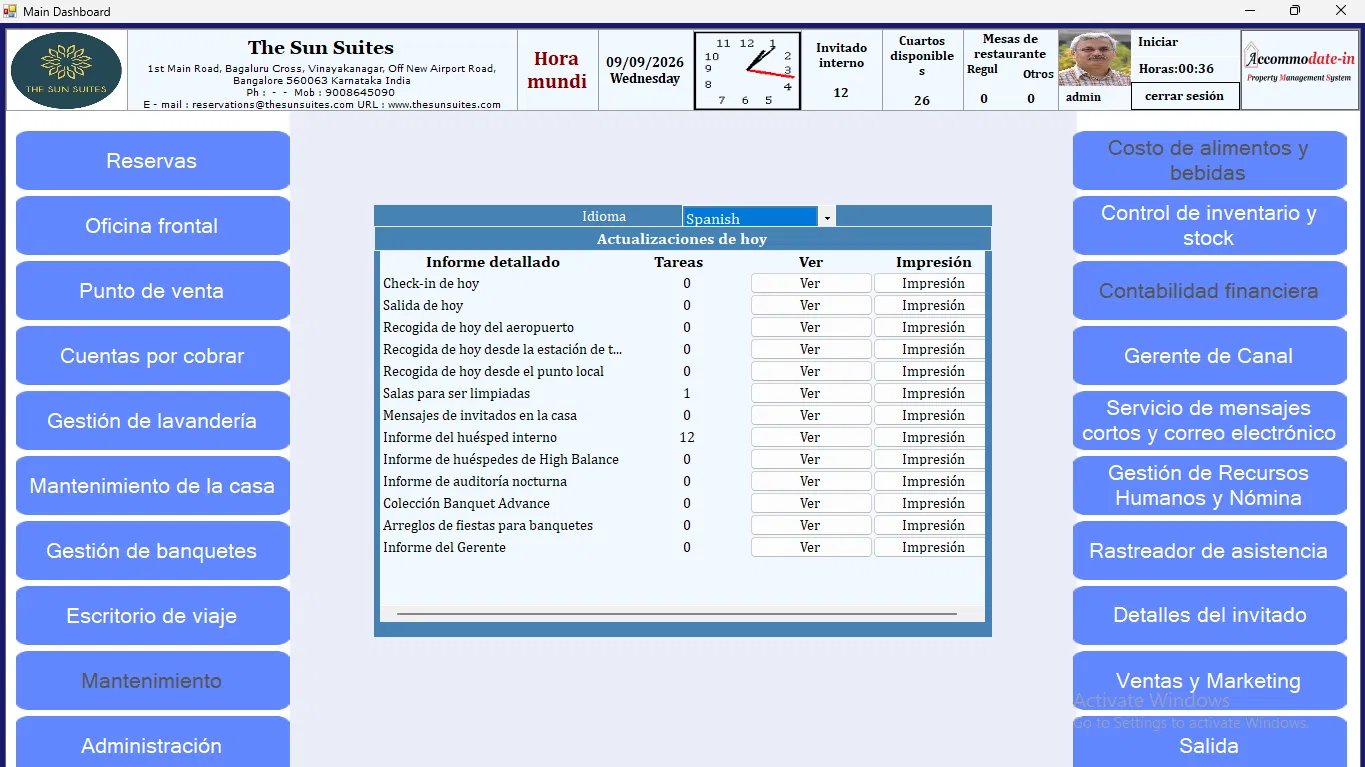Image resolution: width=1365 pixels, height=767 pixels.
Task: Open Mantenimiento de la casa module
Action: pyautogui.click(x=152, y=486)
